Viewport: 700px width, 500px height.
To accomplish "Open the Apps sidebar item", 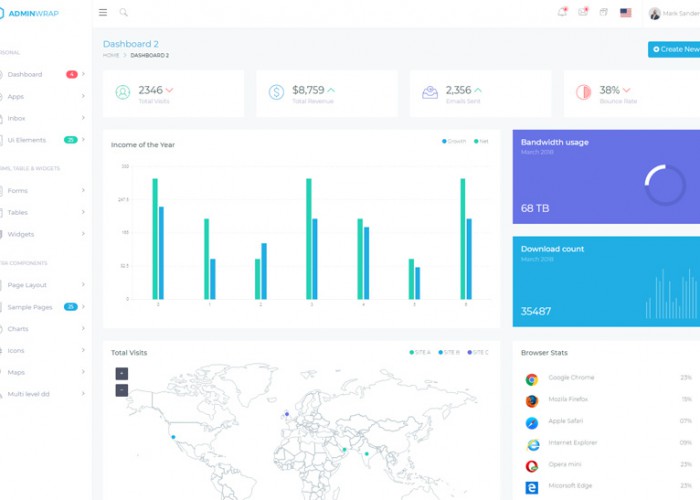I will coord(16,96).
